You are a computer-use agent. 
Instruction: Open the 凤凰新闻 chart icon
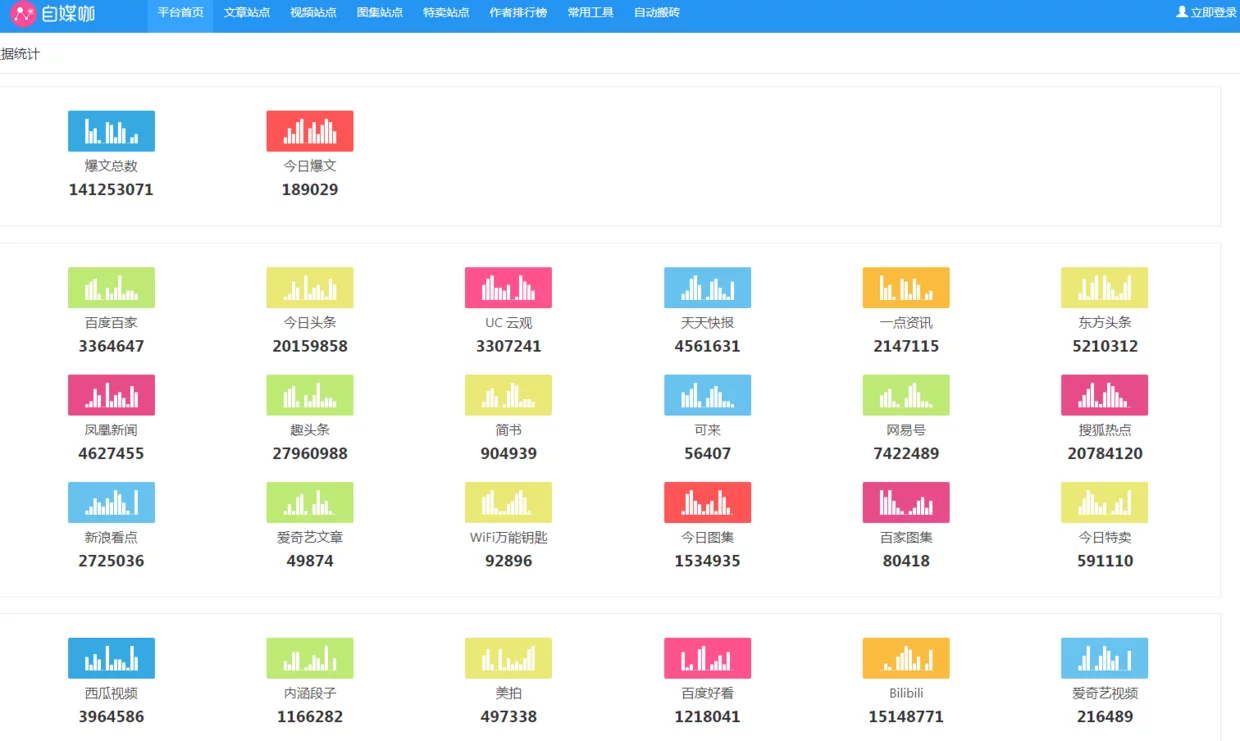point(111,395)
